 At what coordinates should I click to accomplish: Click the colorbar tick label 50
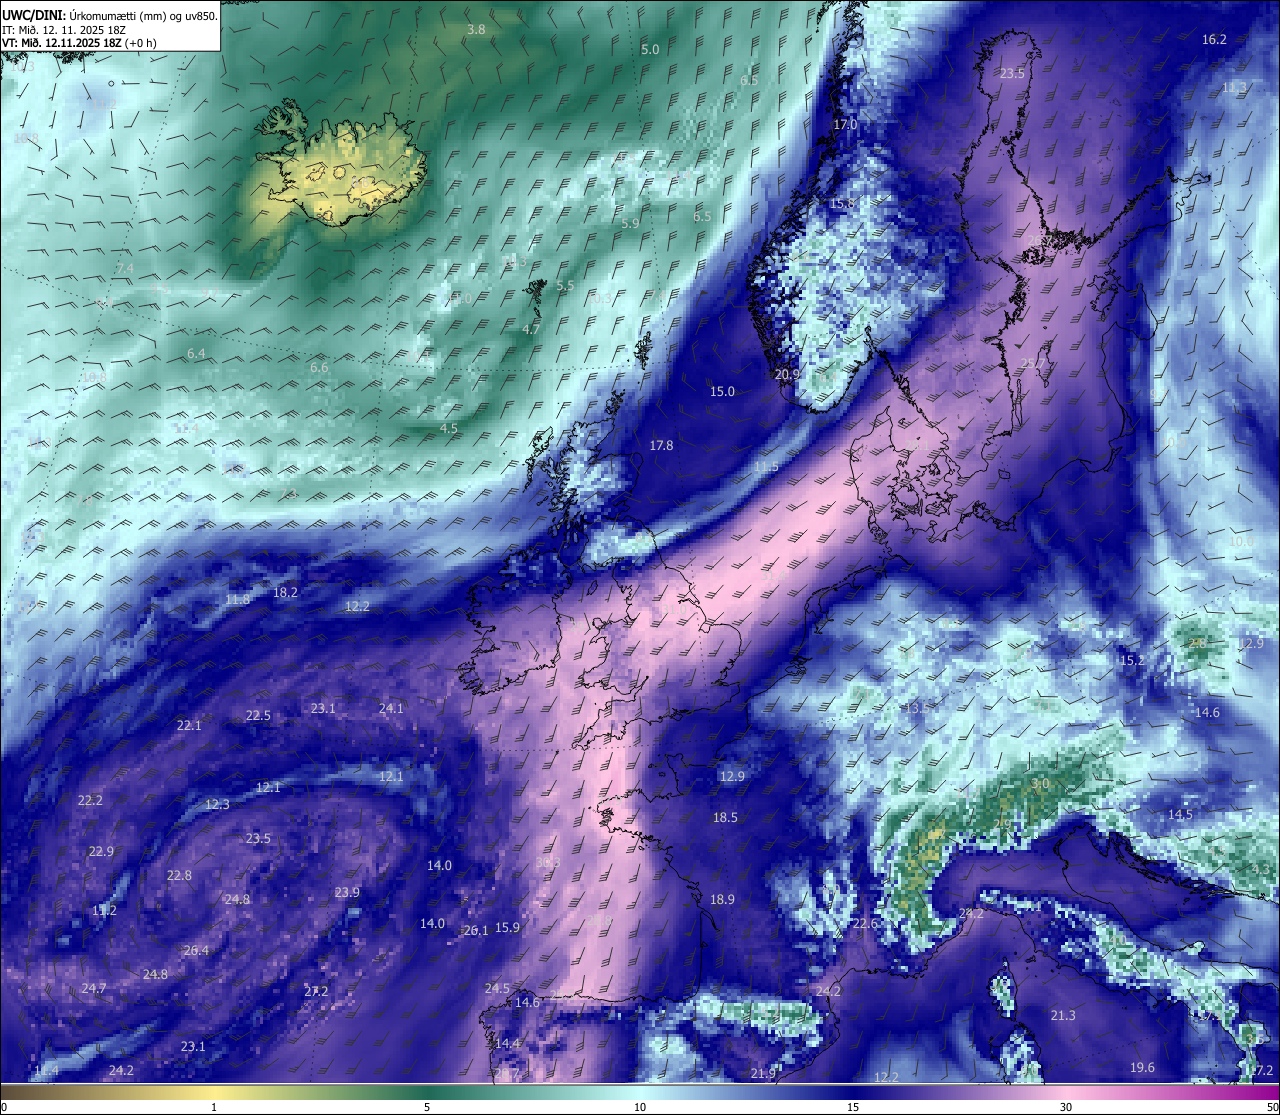click(x=1272, y=1107)
